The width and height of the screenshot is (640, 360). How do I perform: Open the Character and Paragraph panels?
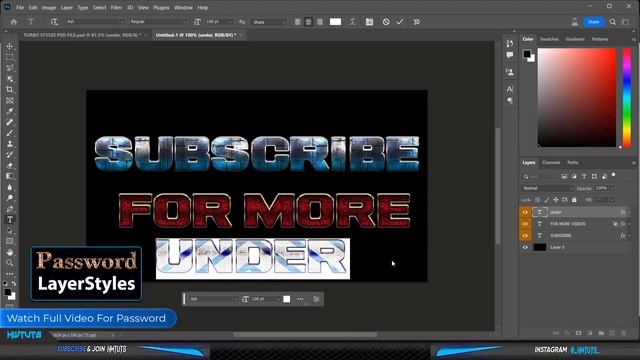[x=369, y=22]
